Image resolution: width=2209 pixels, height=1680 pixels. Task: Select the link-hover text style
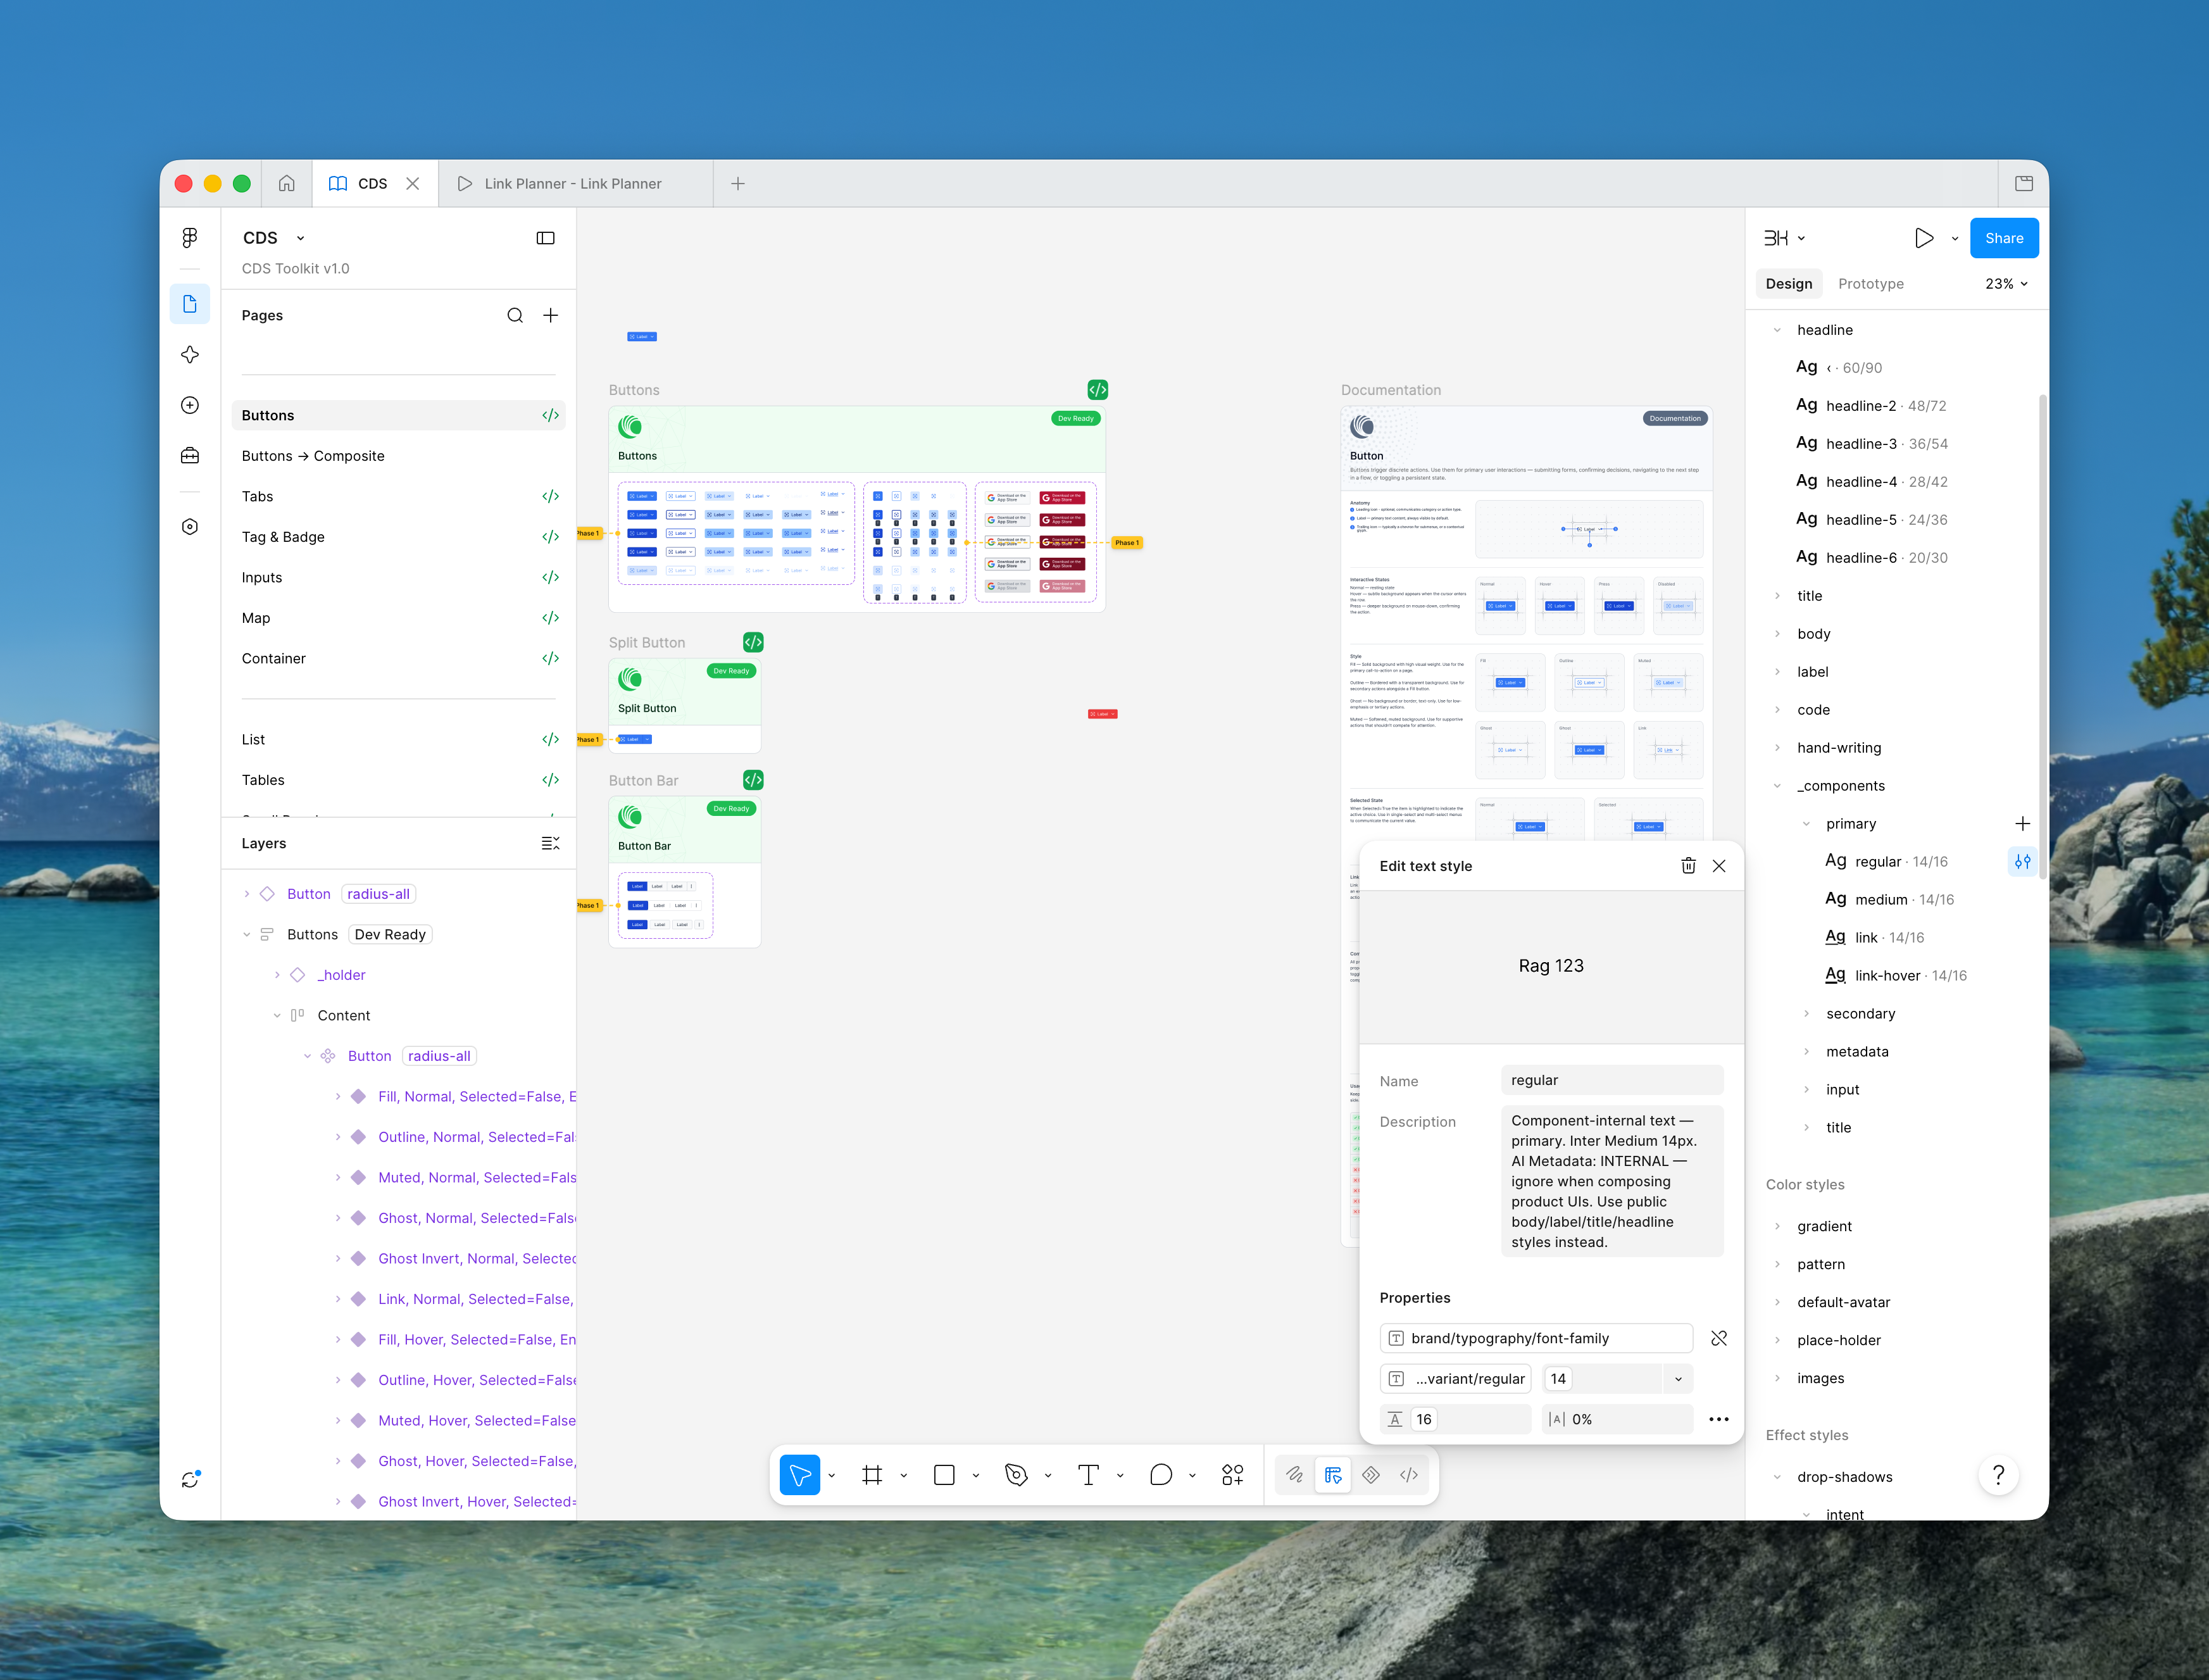click(1895, 976)
